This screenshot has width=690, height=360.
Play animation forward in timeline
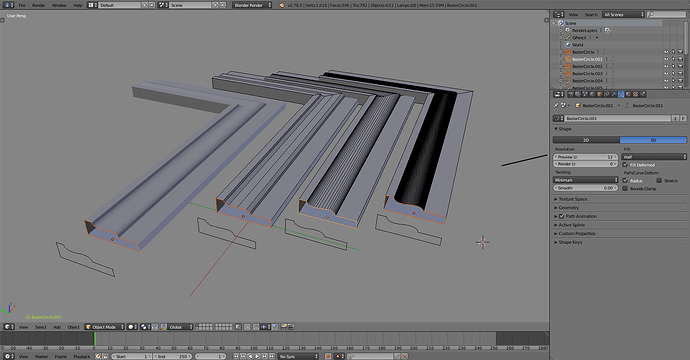click(257, 356)
